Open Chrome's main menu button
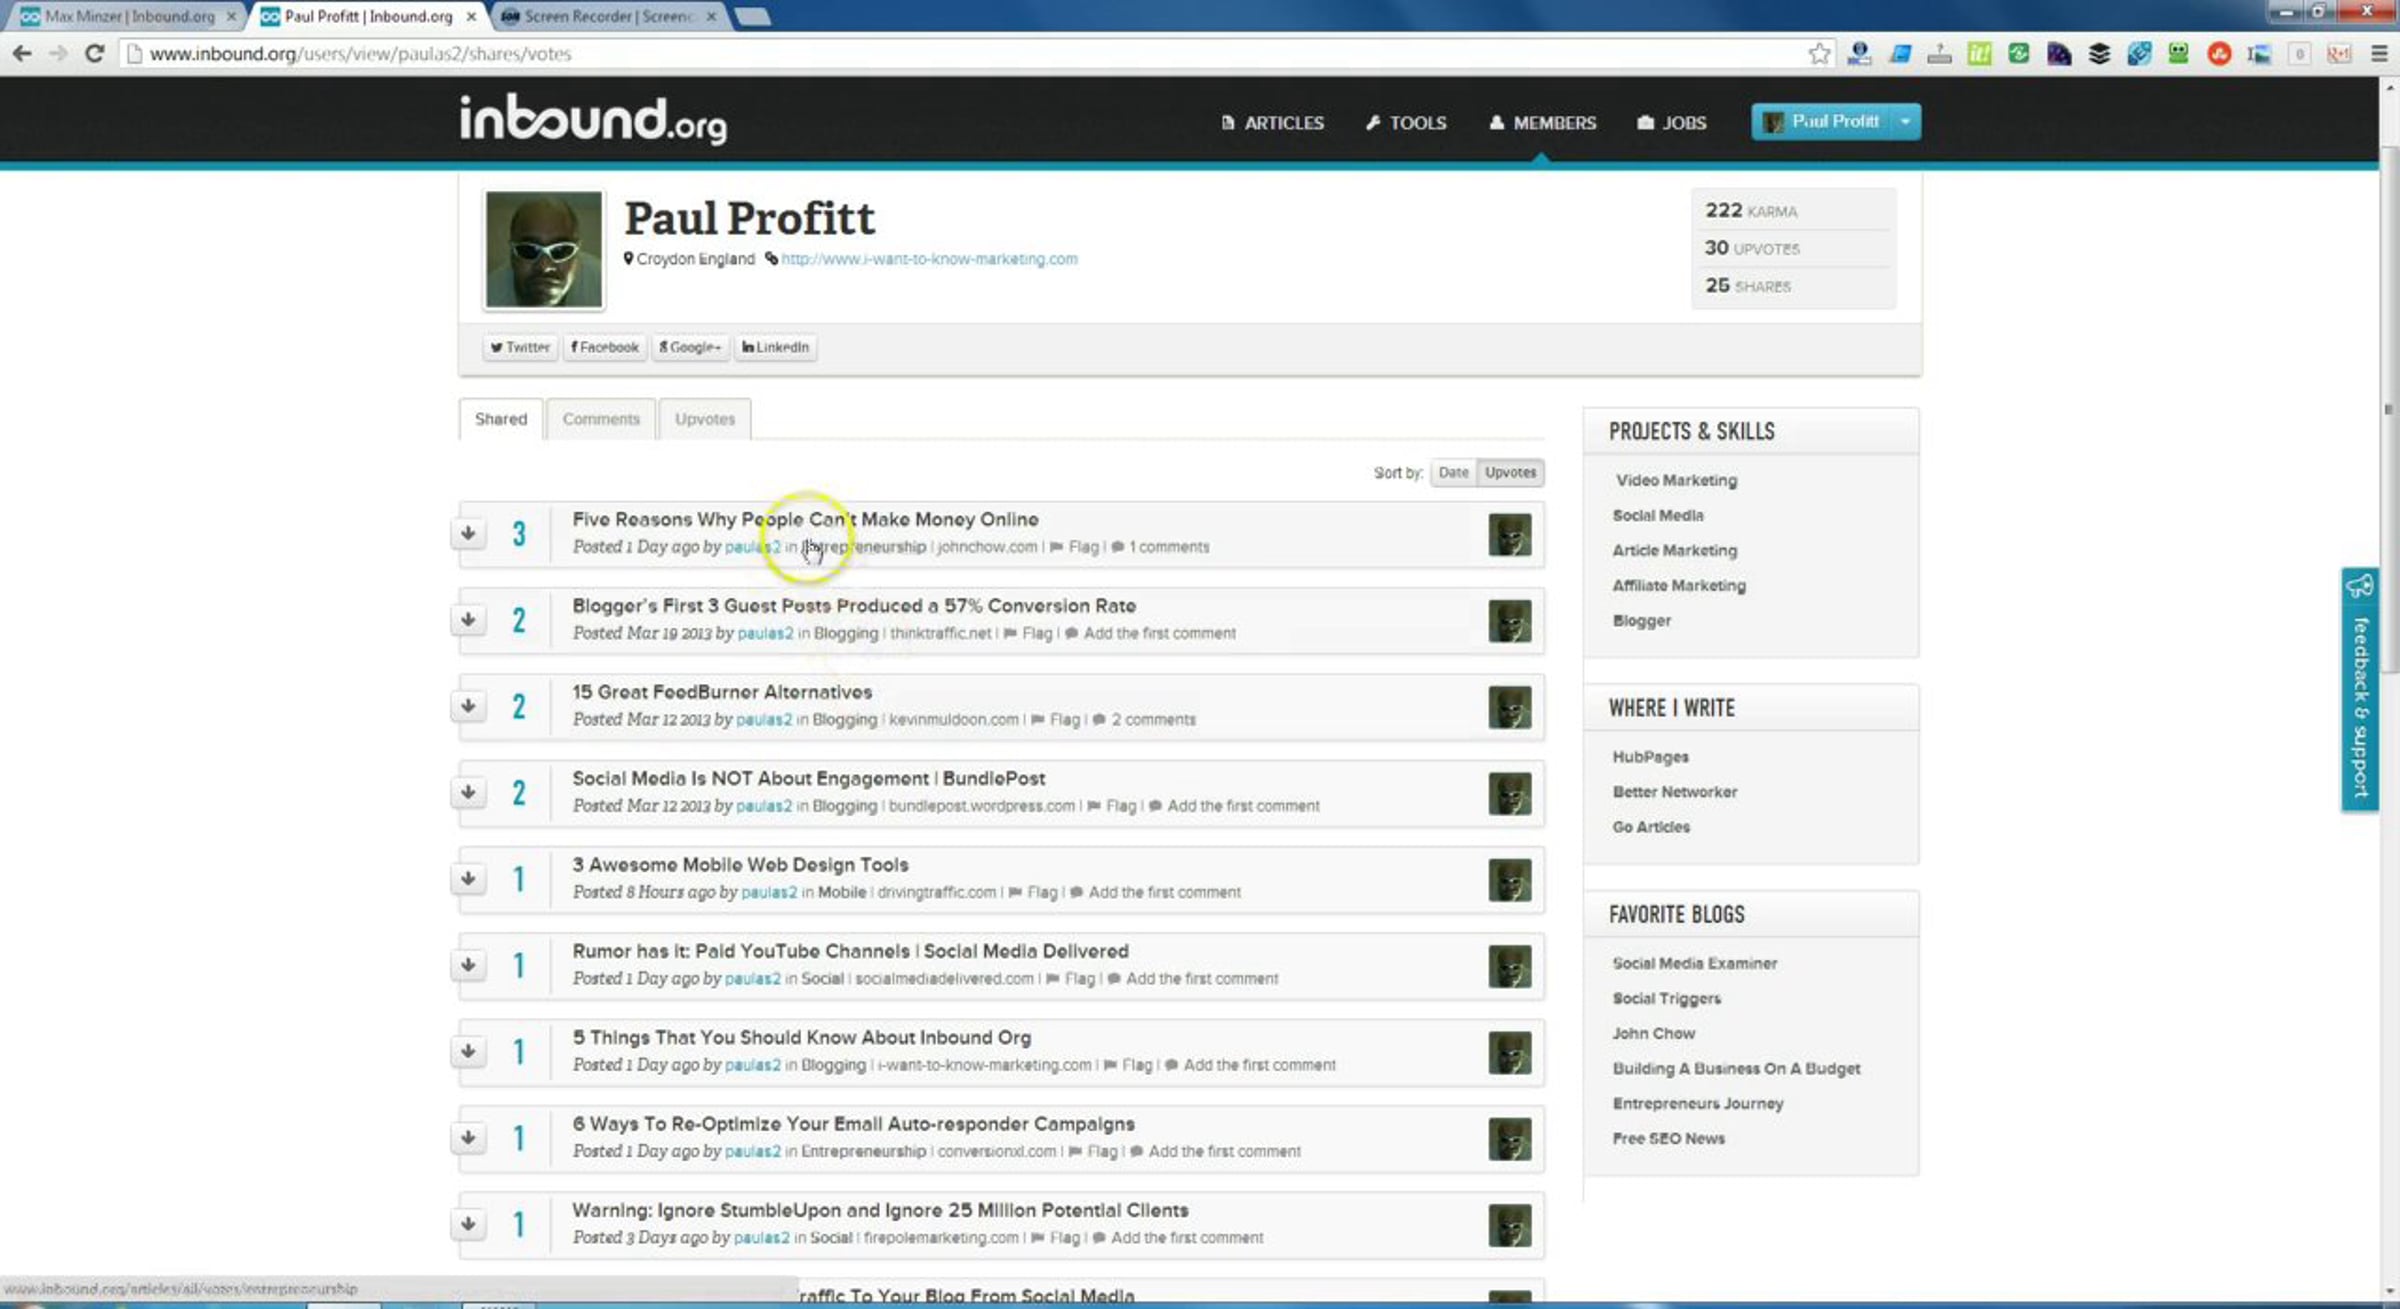The height and width of the screenshot is (1309, 2400). tap(2379, 54)
